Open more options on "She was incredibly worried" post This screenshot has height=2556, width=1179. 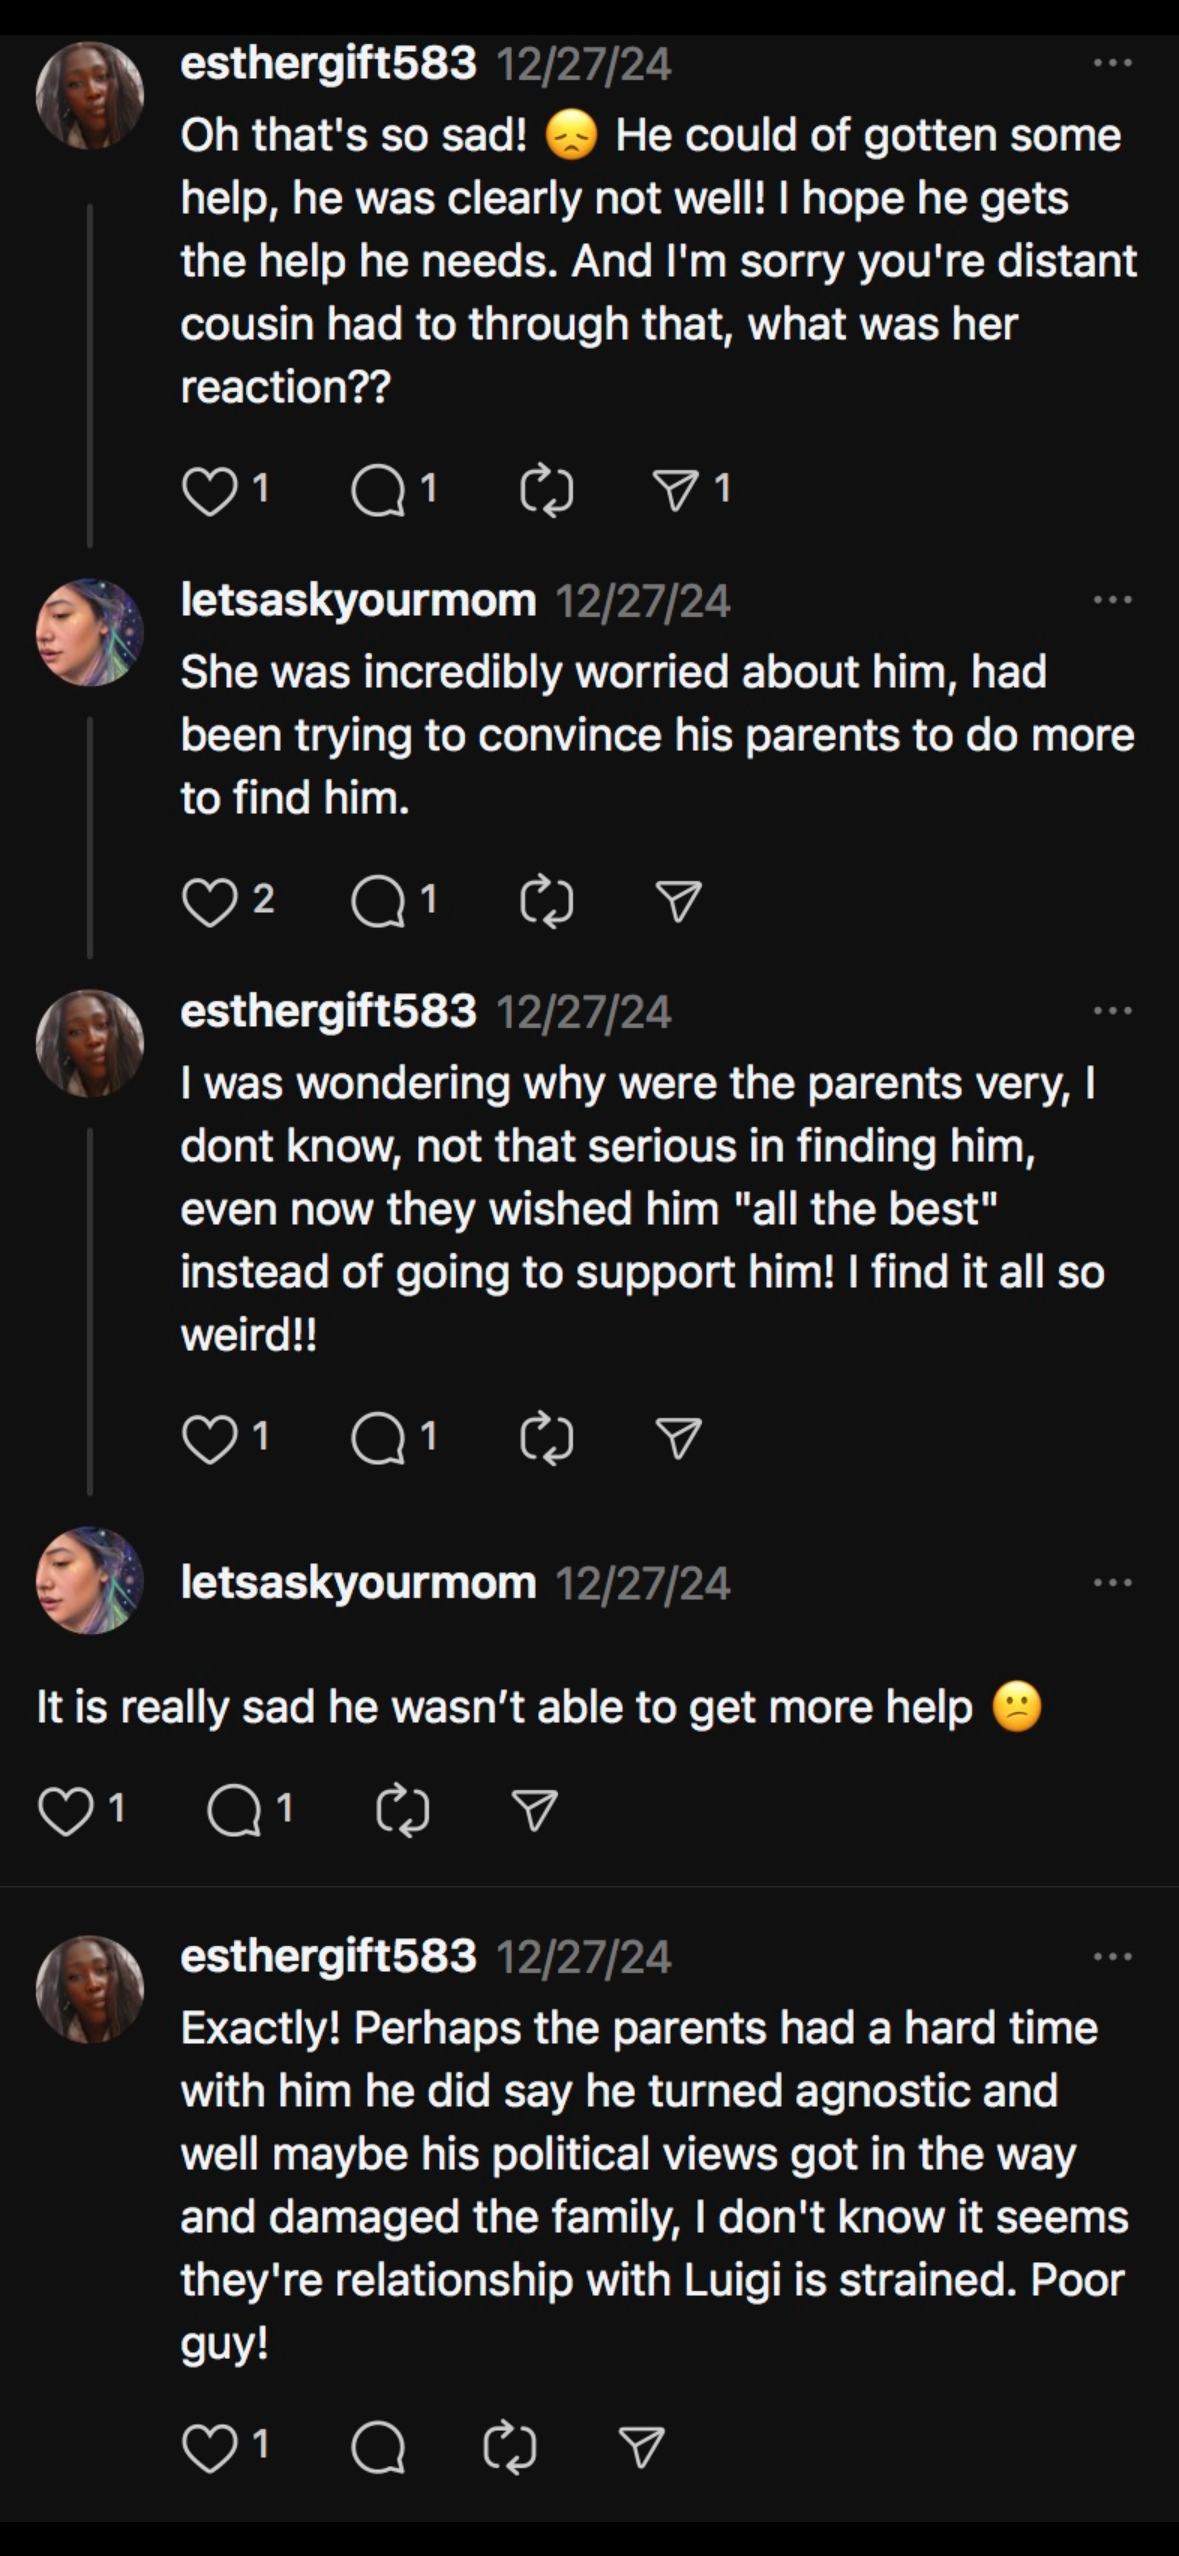click(1112, 600)
